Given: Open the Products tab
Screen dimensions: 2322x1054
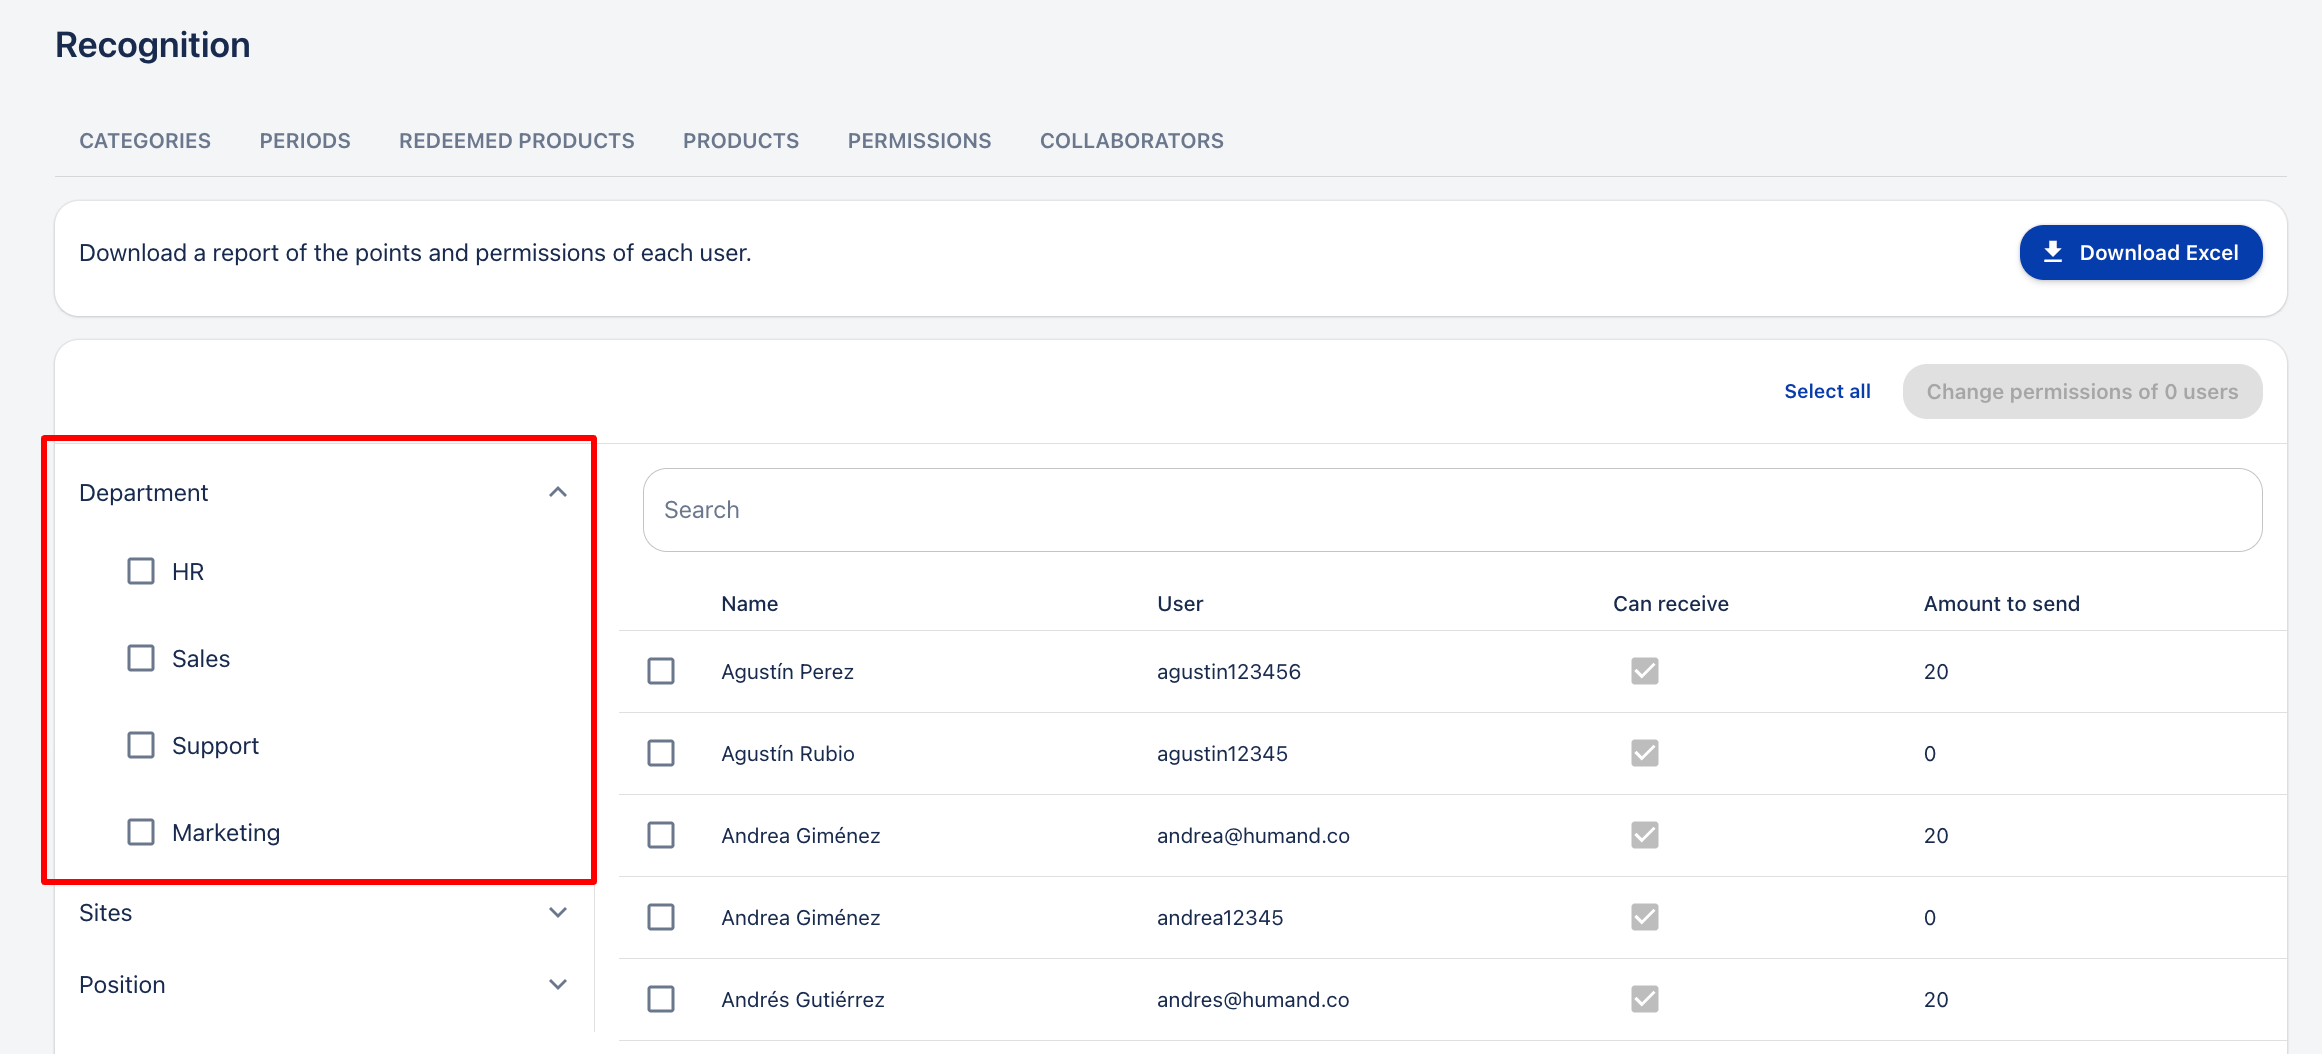Looking at the screenshot, I should [x=741, y=141].
